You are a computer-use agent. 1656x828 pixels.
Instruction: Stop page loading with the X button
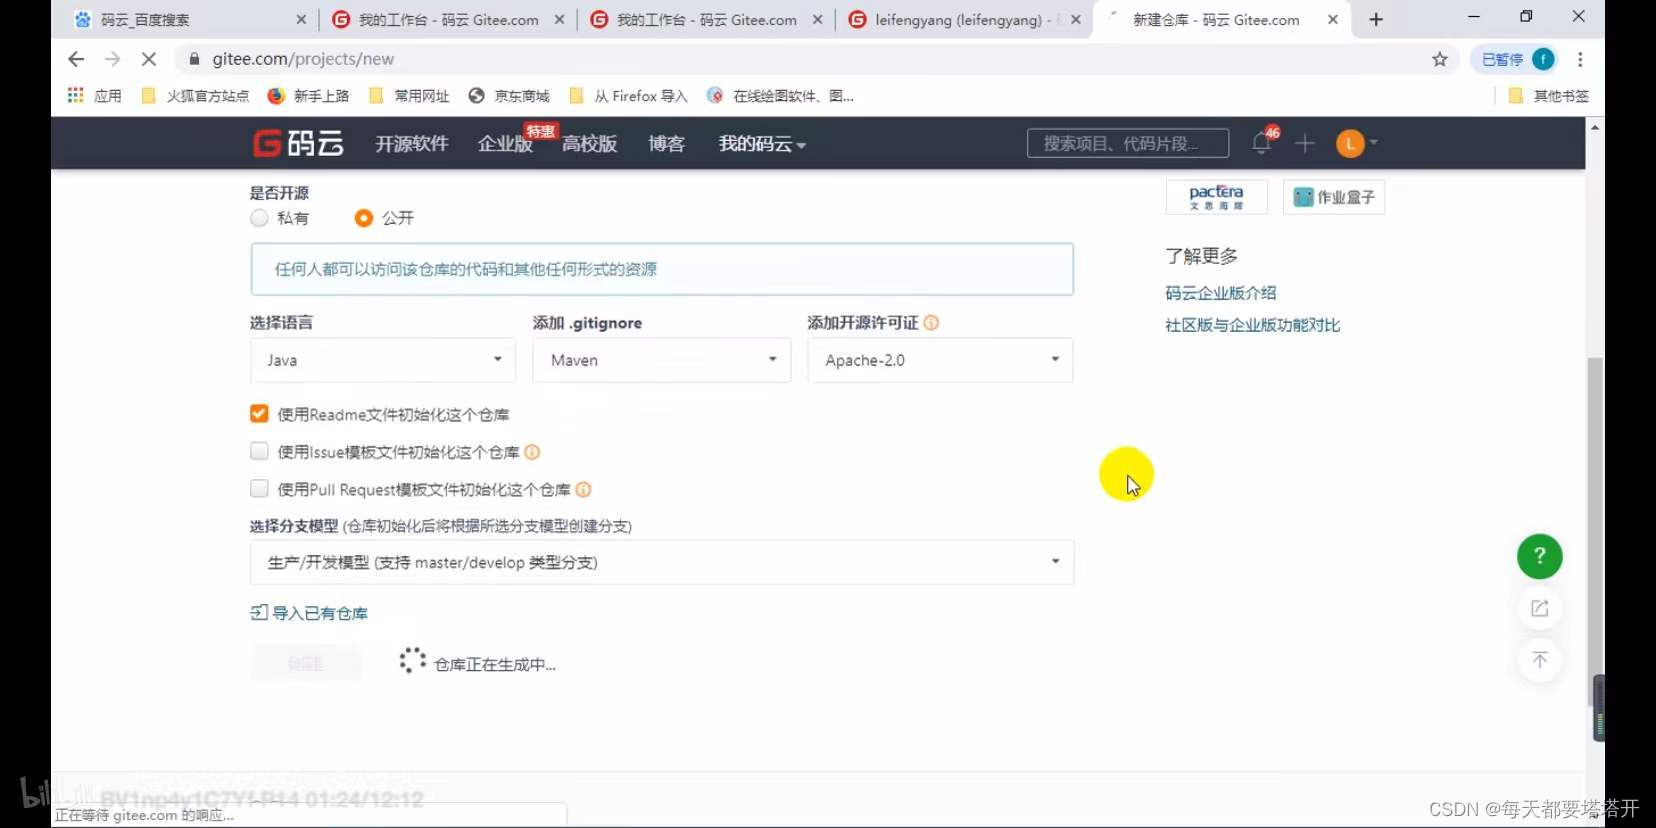(148, 59)
